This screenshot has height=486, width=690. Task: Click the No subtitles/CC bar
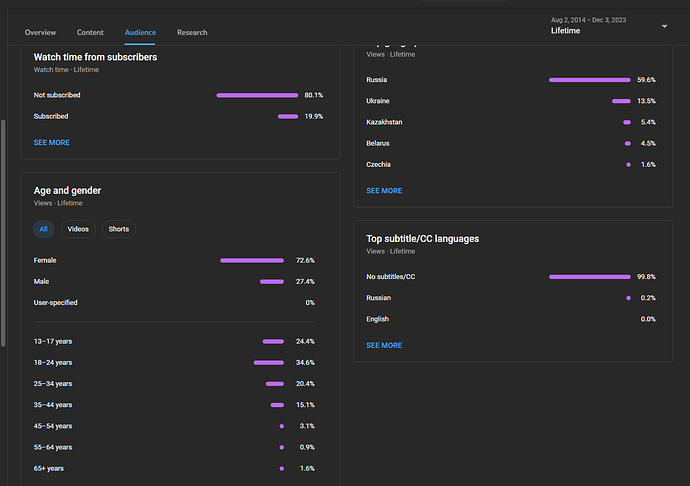pos(590,277)
